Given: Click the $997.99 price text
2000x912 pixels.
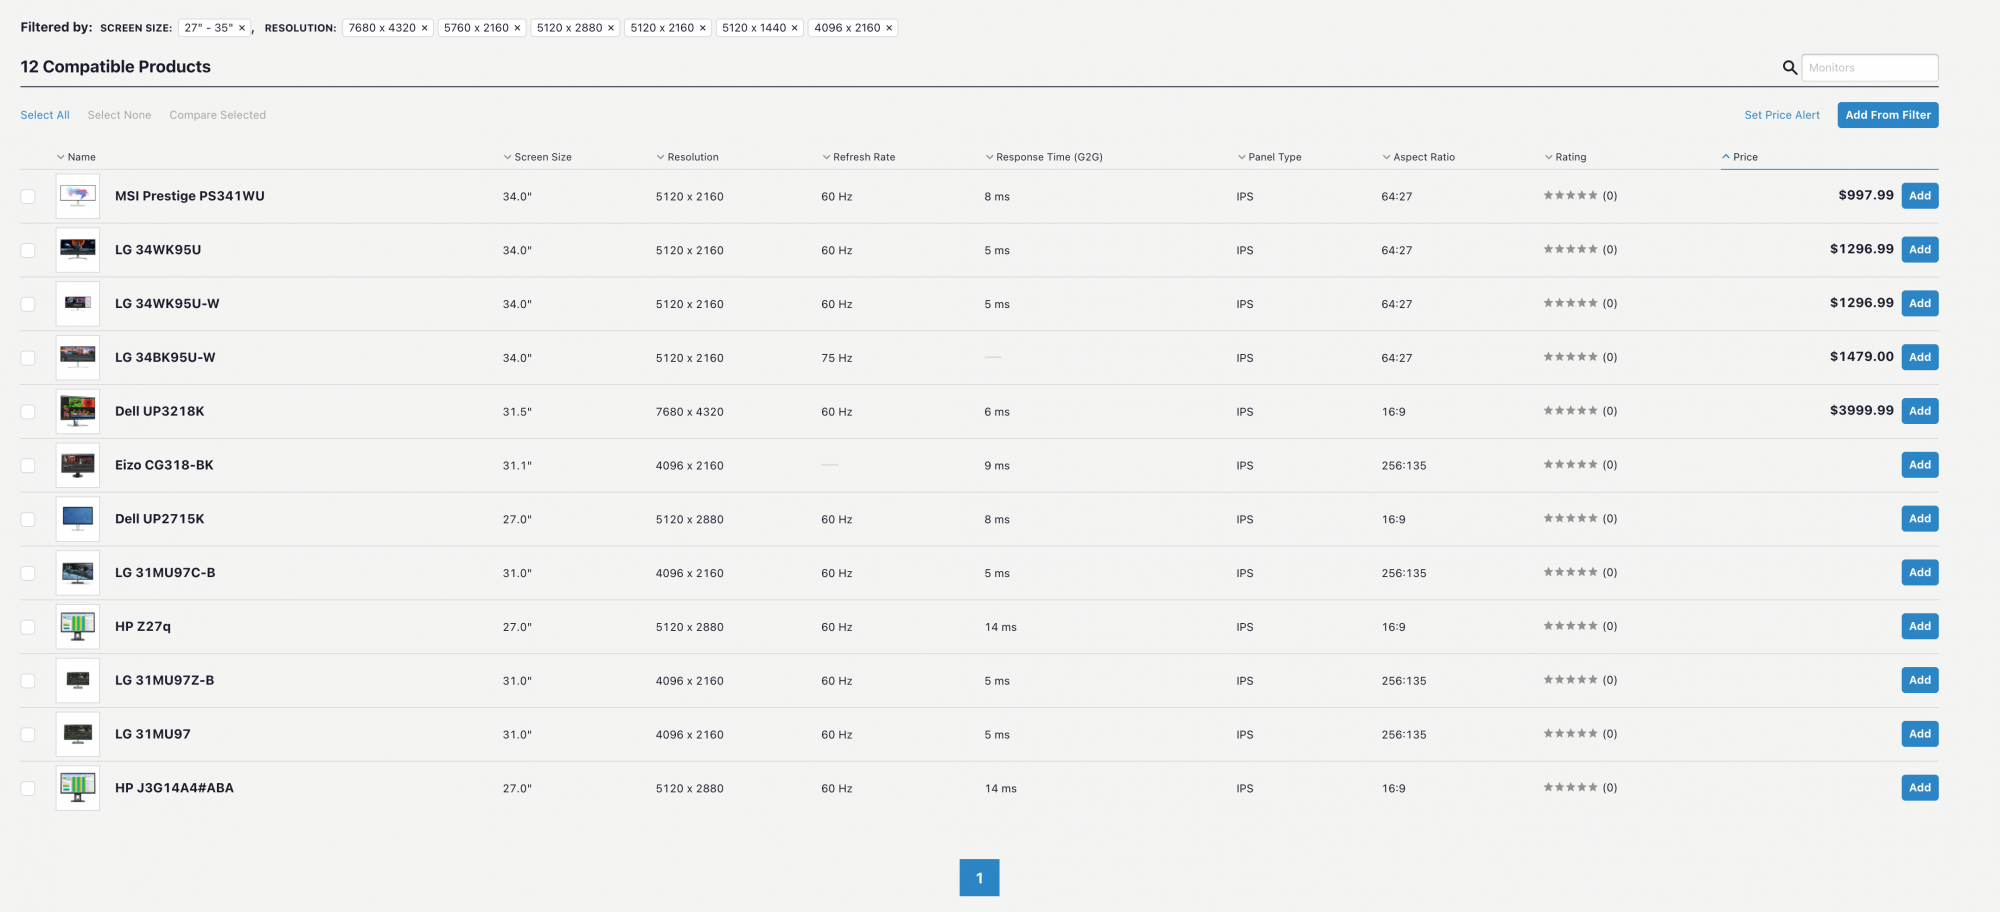Looking at the screenshot, I should coord(1865,195).
